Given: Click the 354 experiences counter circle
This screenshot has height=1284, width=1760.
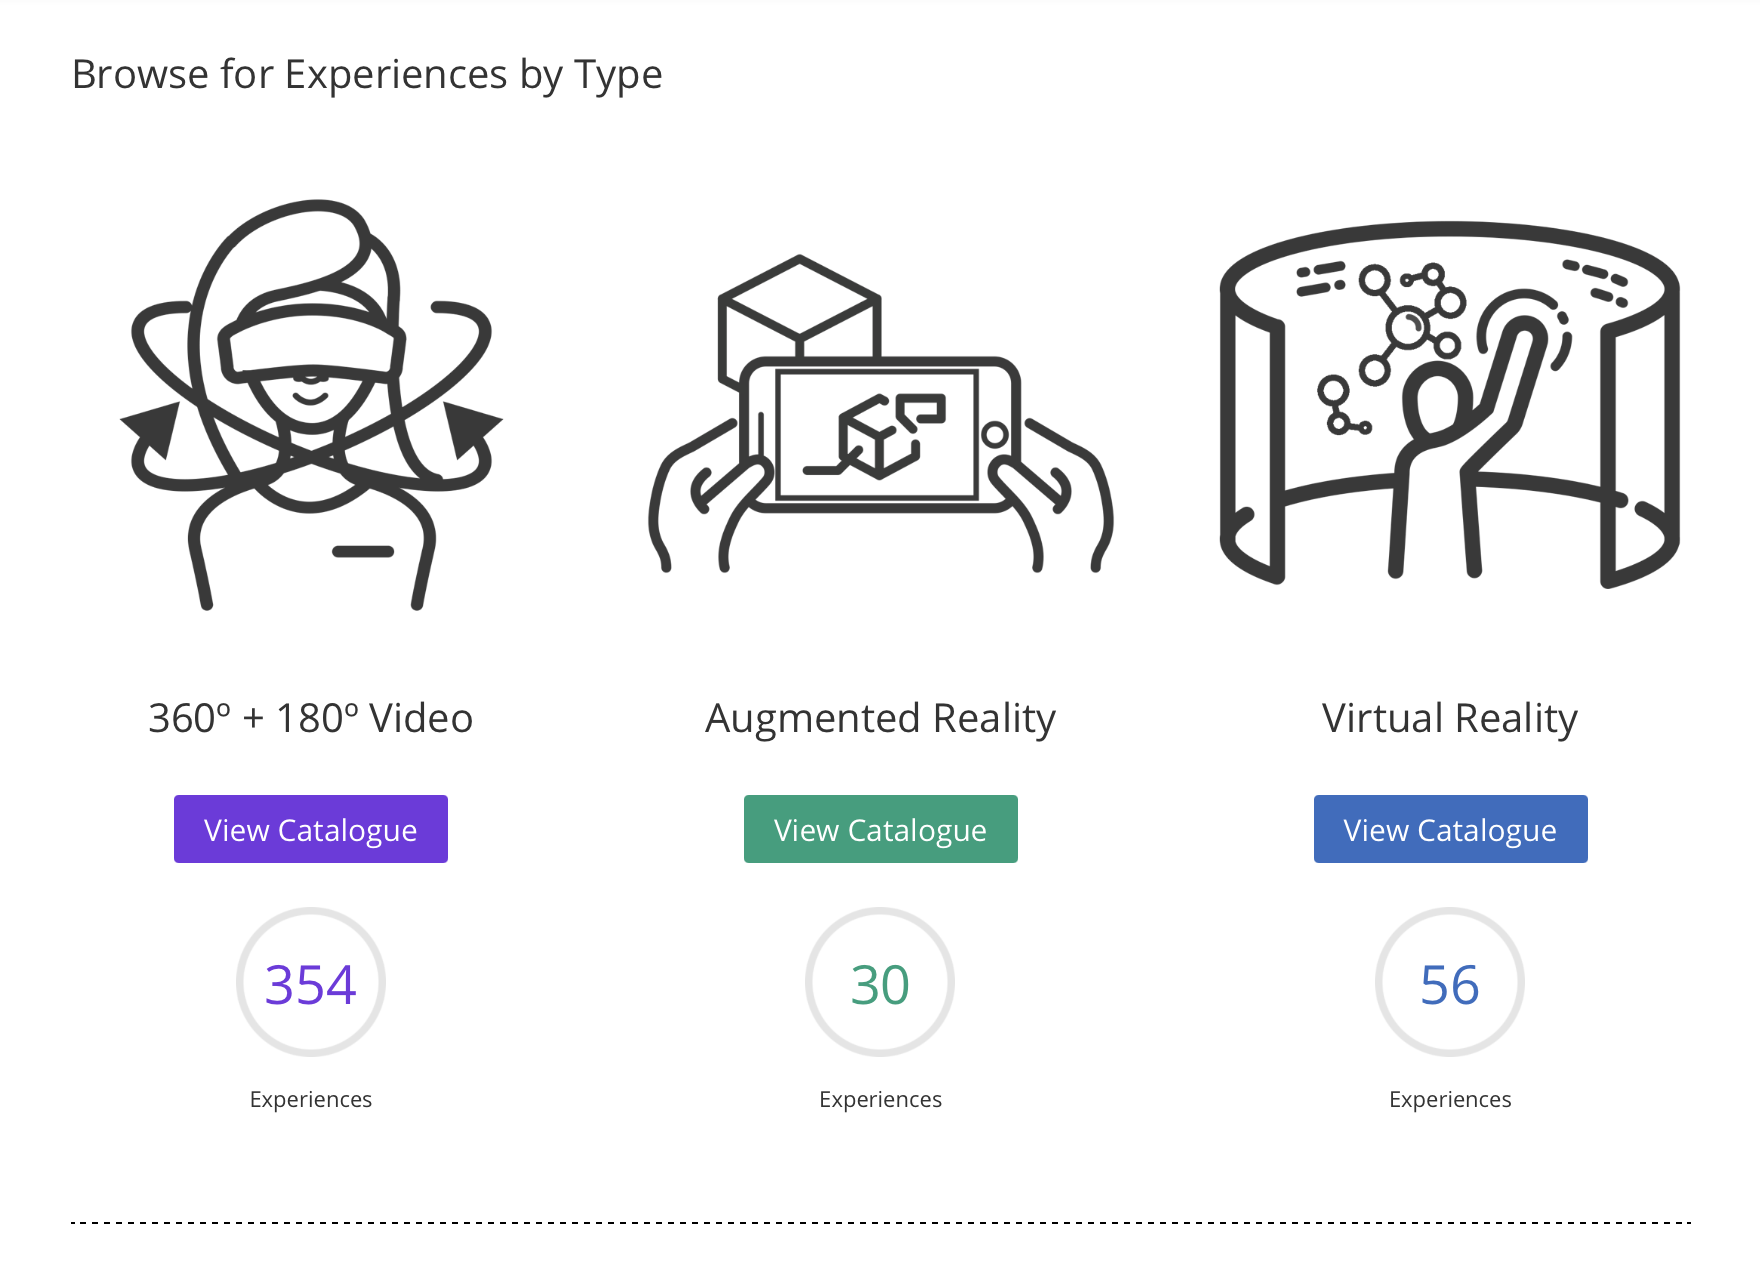Looking at the screenshot, I should (x=311, y=982).
